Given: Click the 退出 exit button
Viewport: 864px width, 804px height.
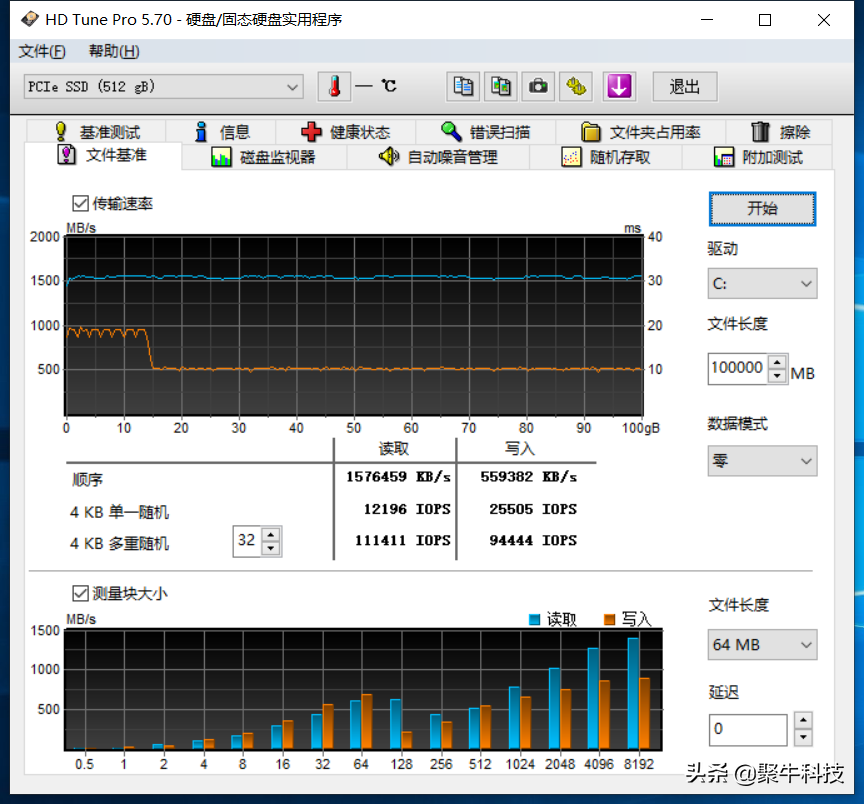Looking at the screenshot, I should pos(685,87).
